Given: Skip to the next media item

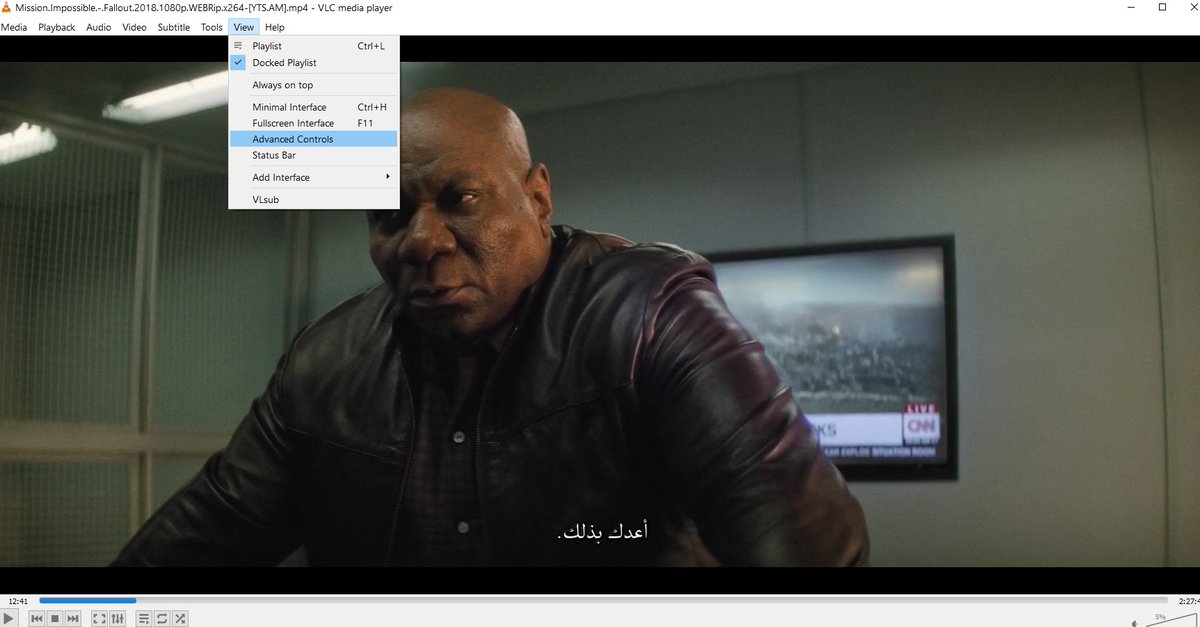Looking at the screenshot, I should tap(73, 619).
